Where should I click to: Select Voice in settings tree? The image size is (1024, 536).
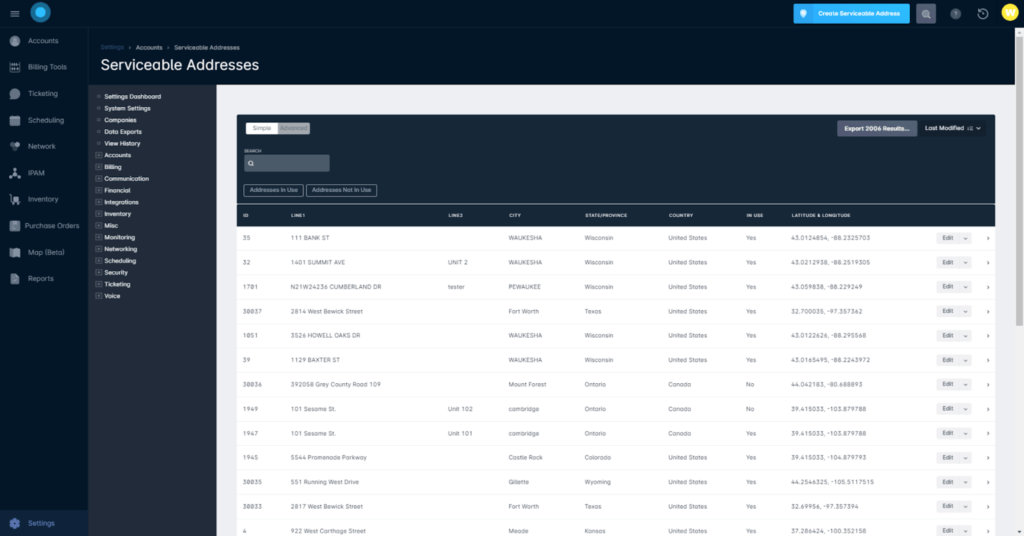[x=112, y=296]
